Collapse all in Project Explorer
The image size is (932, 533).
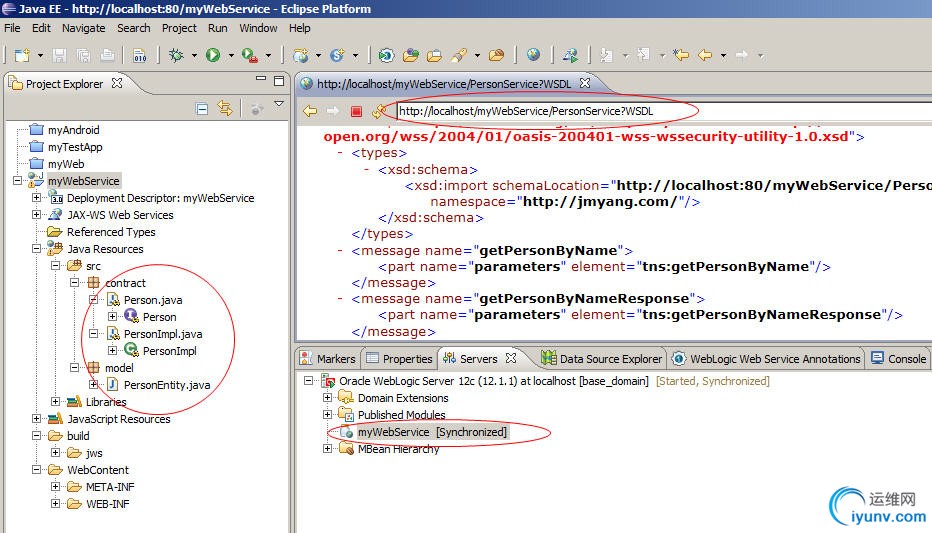click(x=201, y=109)
